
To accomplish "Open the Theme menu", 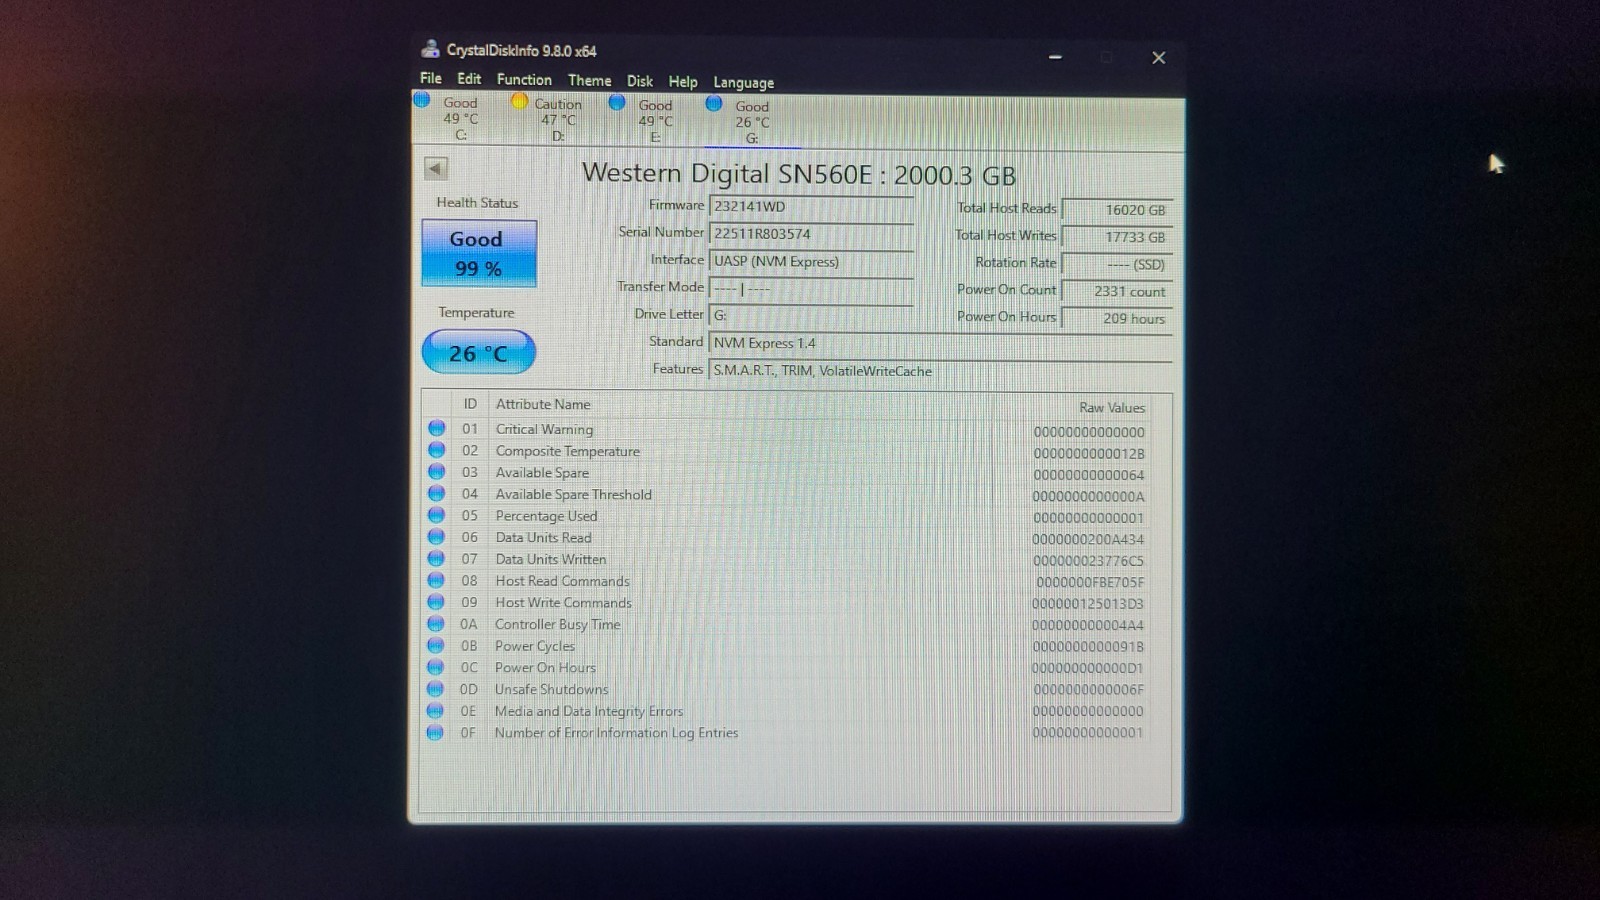I will (x=590, y=81).
